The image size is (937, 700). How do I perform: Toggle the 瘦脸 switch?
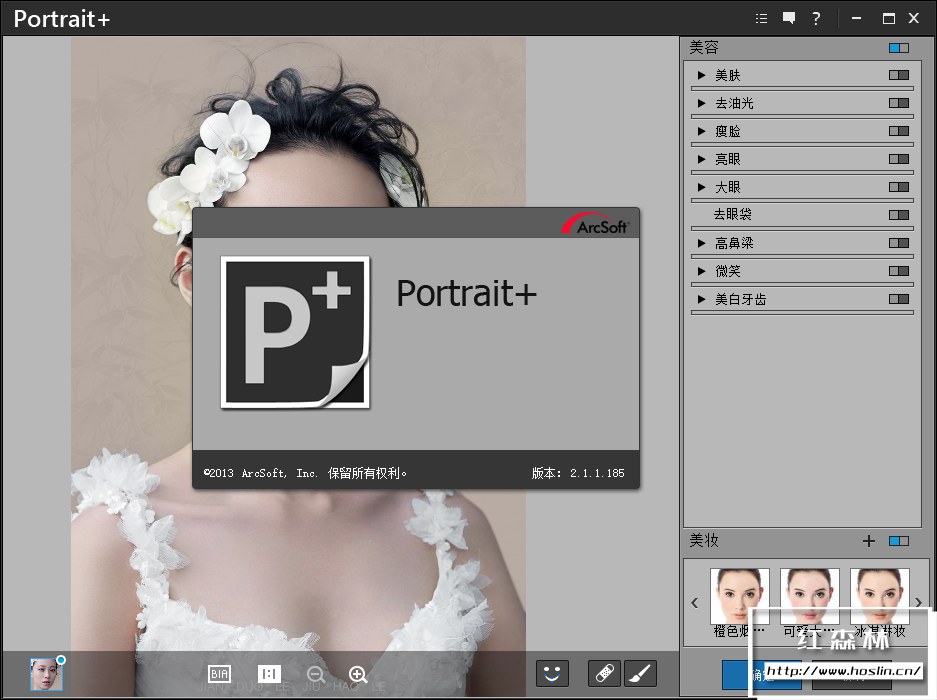pos(899,131)
